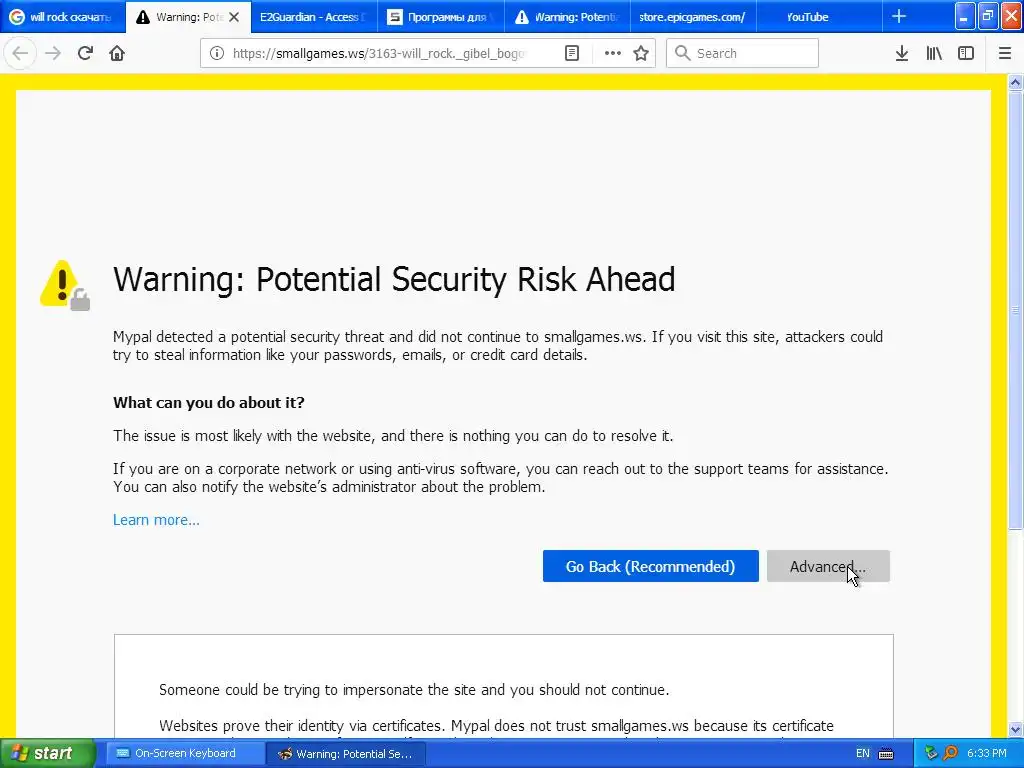Open the Windows start menu

pos(46,754)
